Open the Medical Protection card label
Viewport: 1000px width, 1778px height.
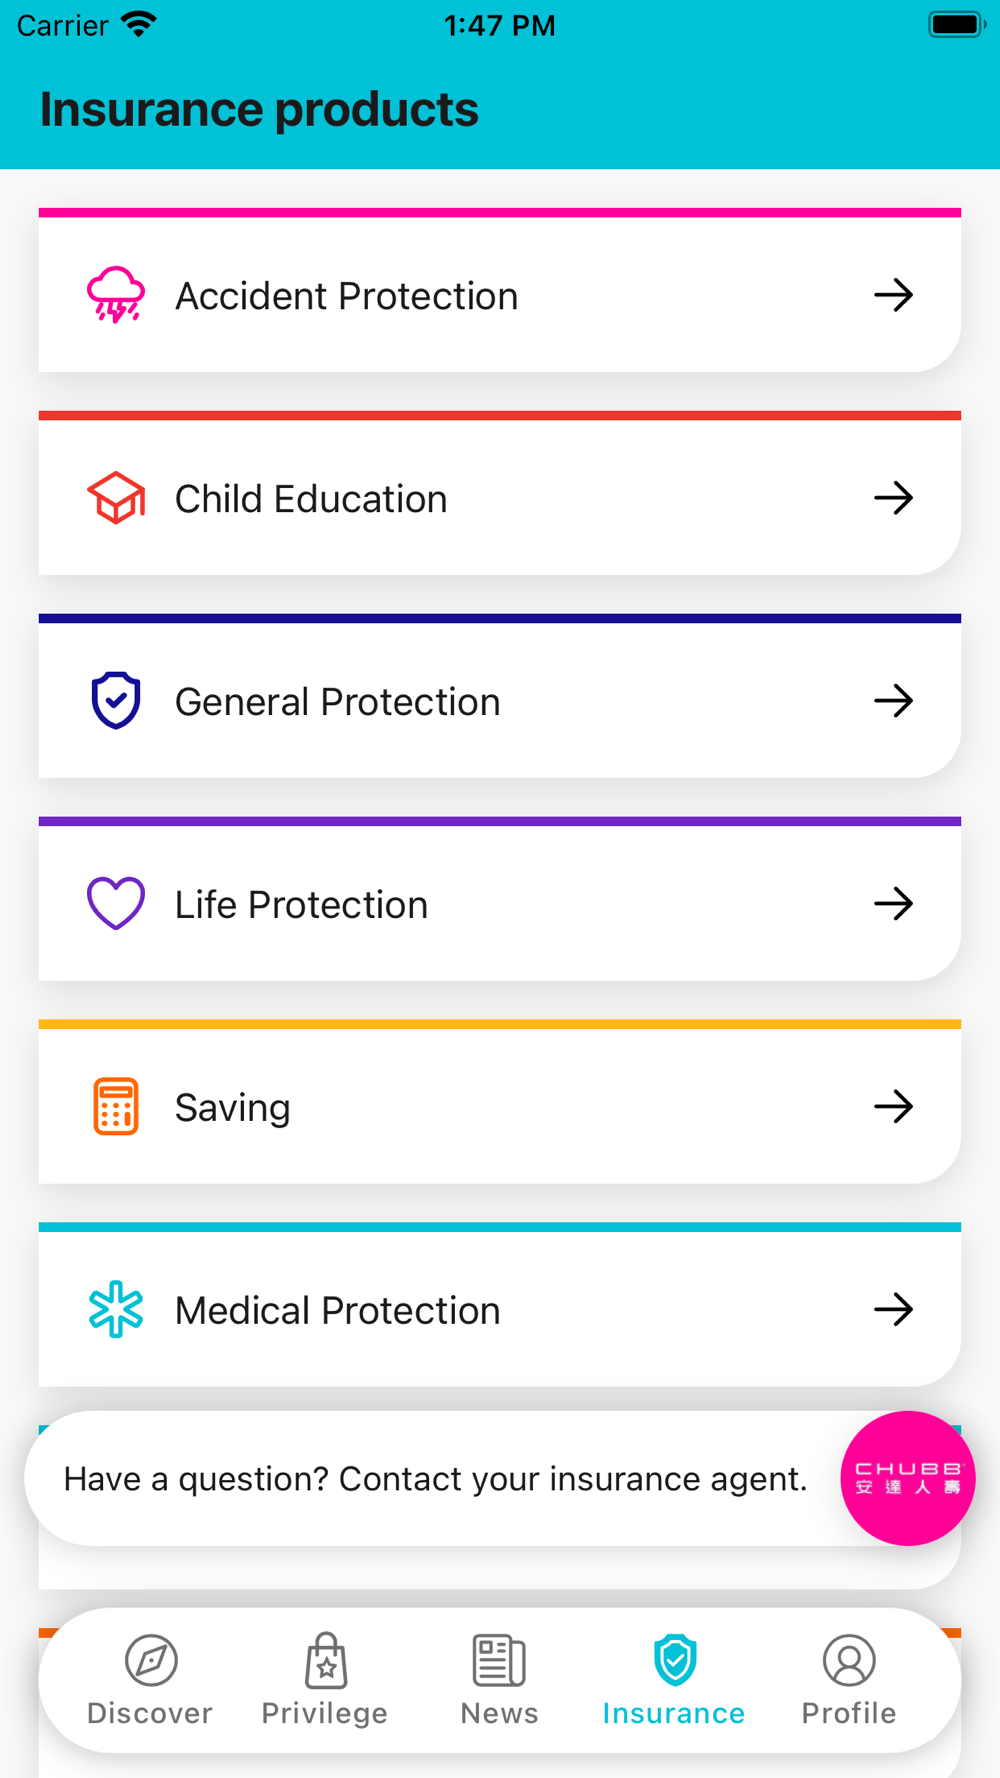coord(337,1310)
